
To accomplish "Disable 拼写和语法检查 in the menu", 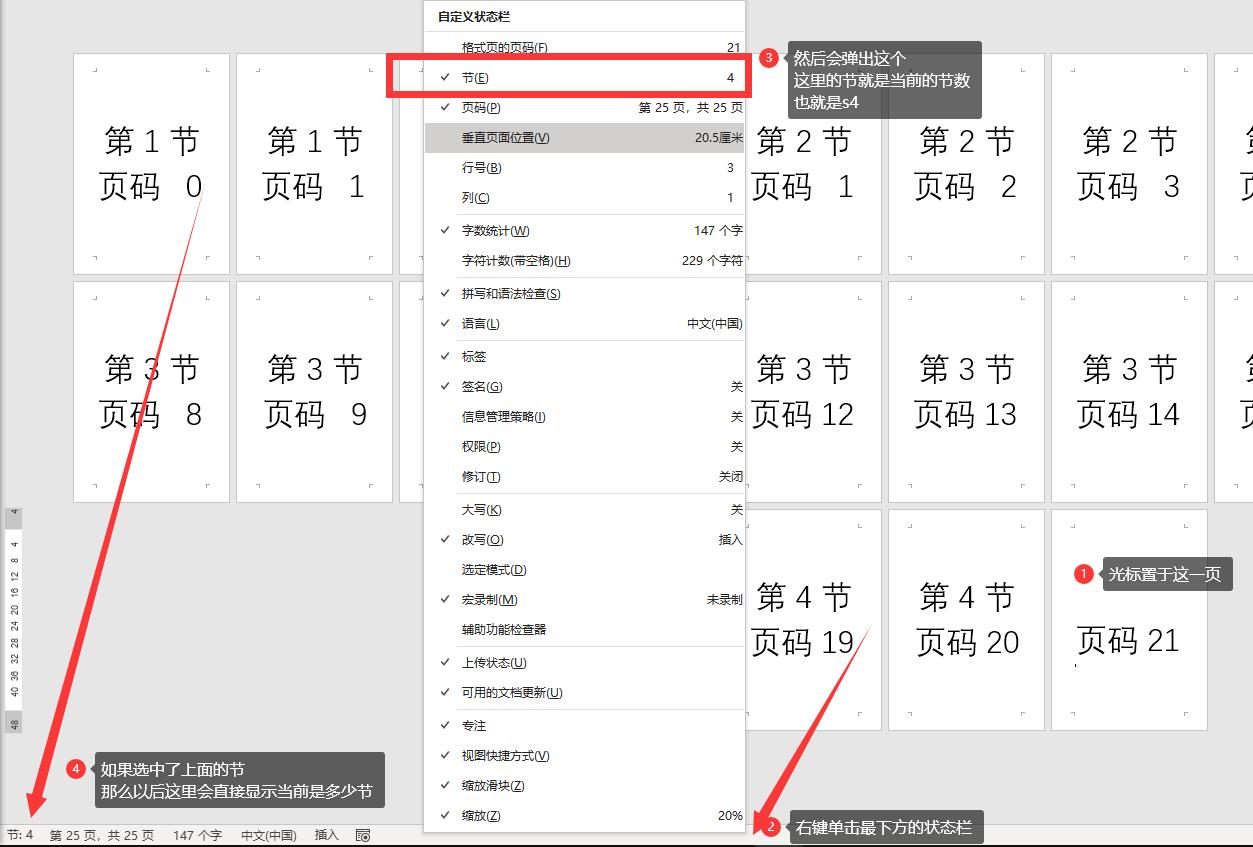I will tap(583, 293).
